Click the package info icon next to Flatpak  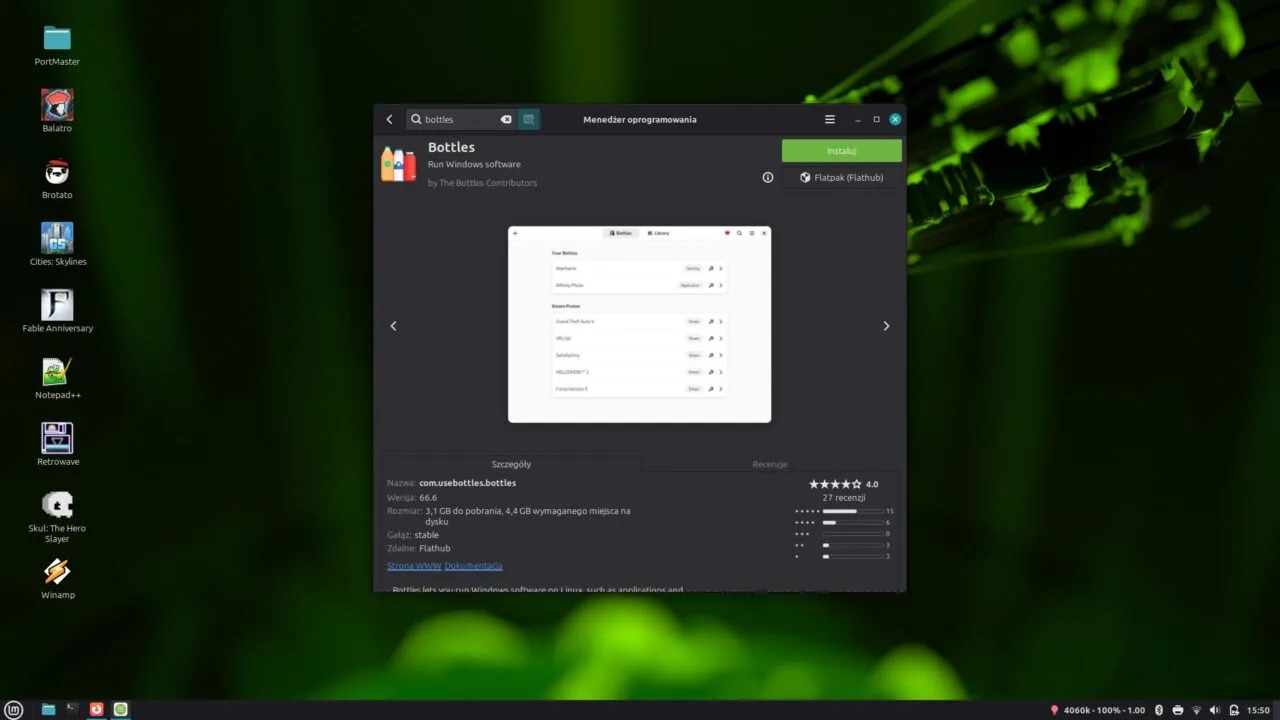pyautogui.click(x=768, y=177)
